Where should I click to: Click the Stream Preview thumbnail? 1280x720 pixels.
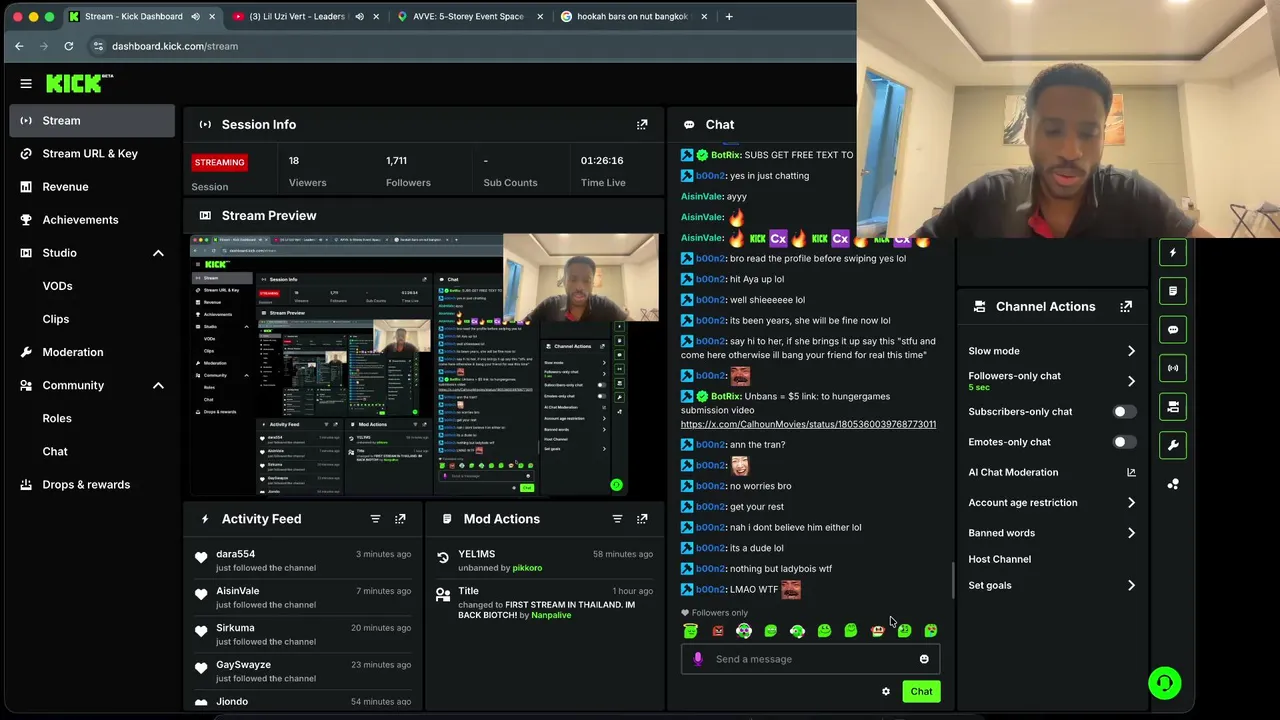424,365
